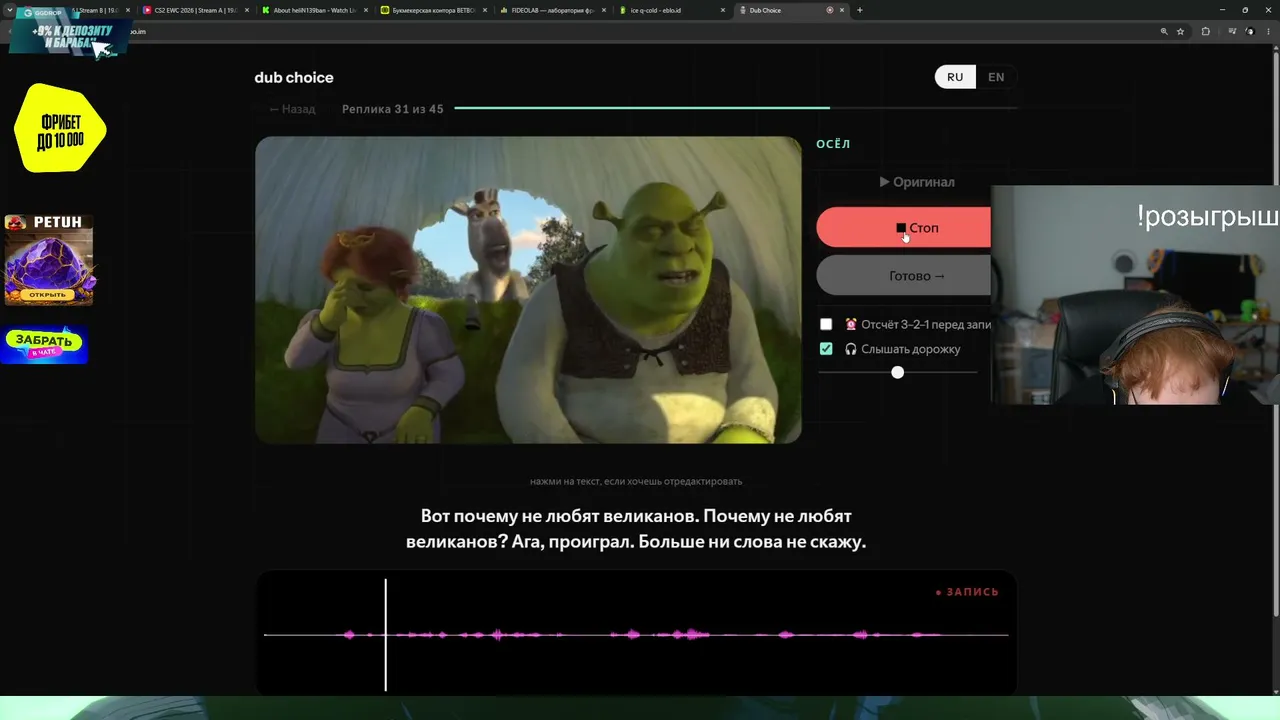Open the tab search dropdown arrow

(x=9, y=10)
